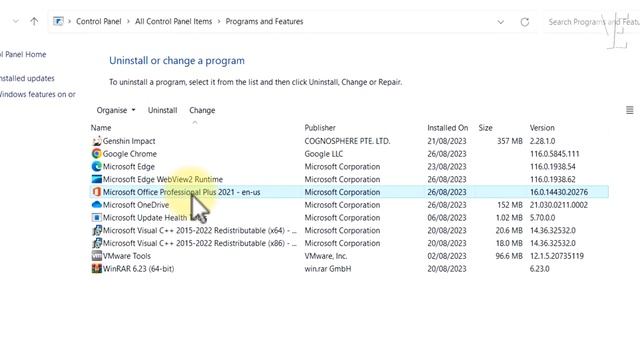640x360 pixels.
Task: Change view options icon on toolbar
Action: pos(630,110)
